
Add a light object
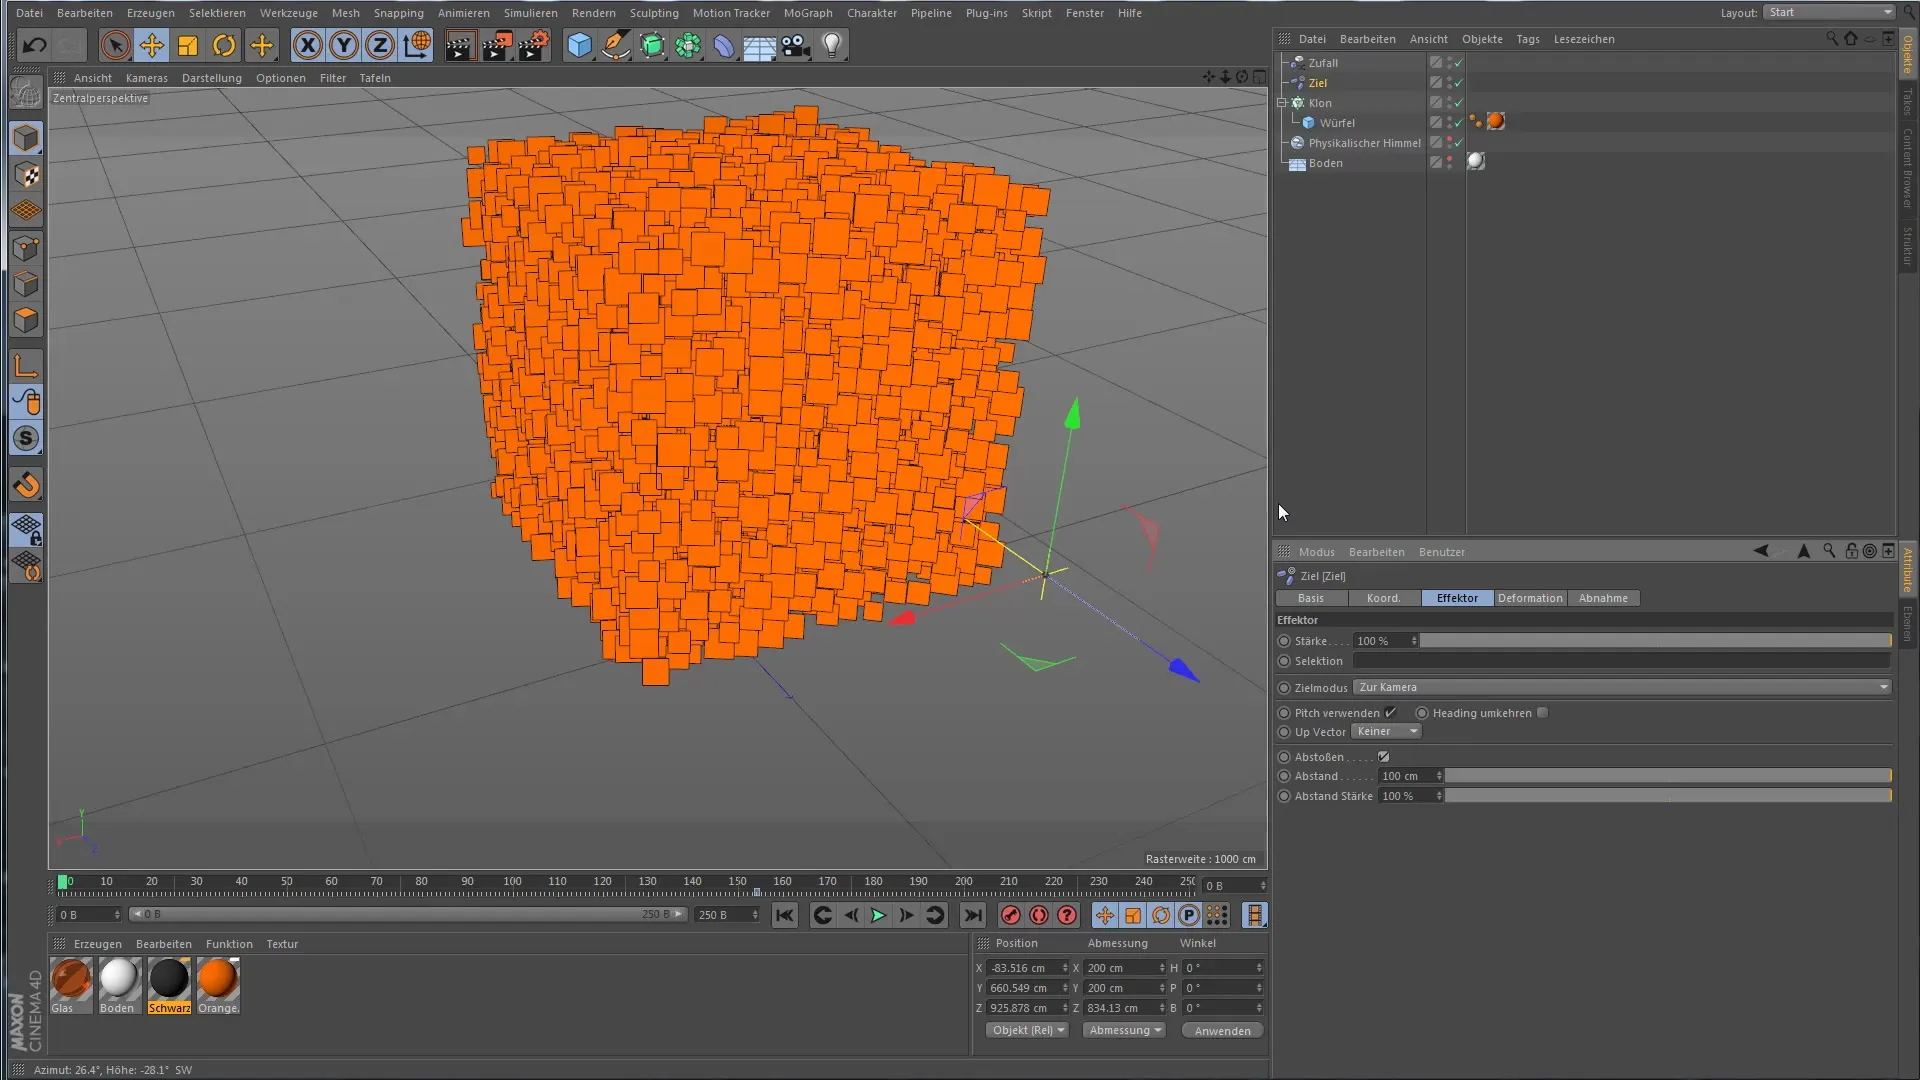coord(832,45)
